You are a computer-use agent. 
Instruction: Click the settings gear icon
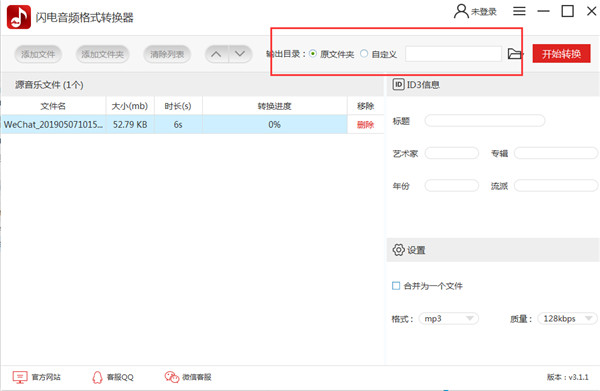(x=398, y=250)
